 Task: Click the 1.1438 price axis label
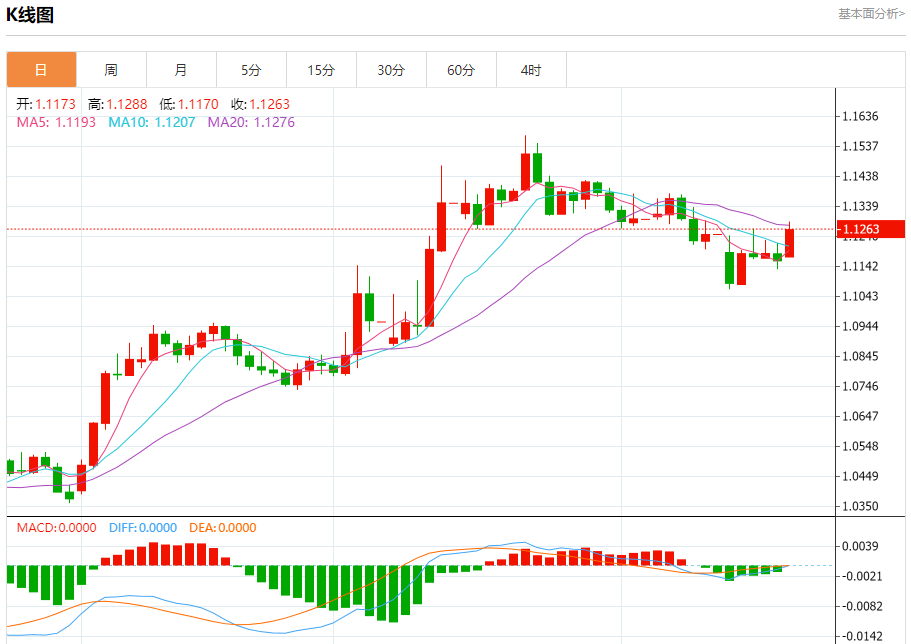point(860,176)
